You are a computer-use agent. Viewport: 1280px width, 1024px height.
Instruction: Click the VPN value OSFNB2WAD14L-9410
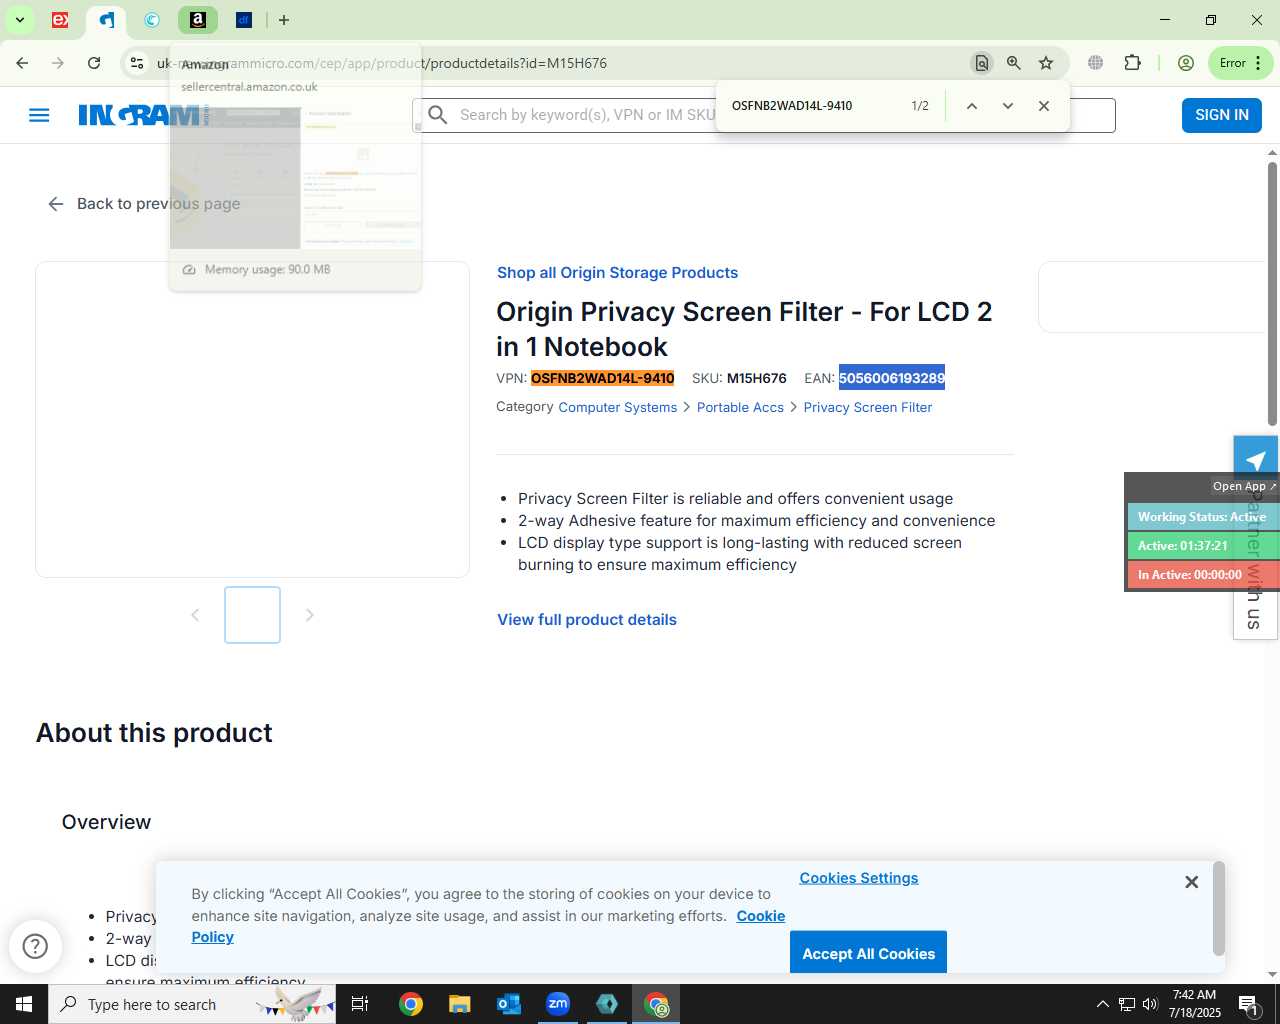click(x=602, y=378)
